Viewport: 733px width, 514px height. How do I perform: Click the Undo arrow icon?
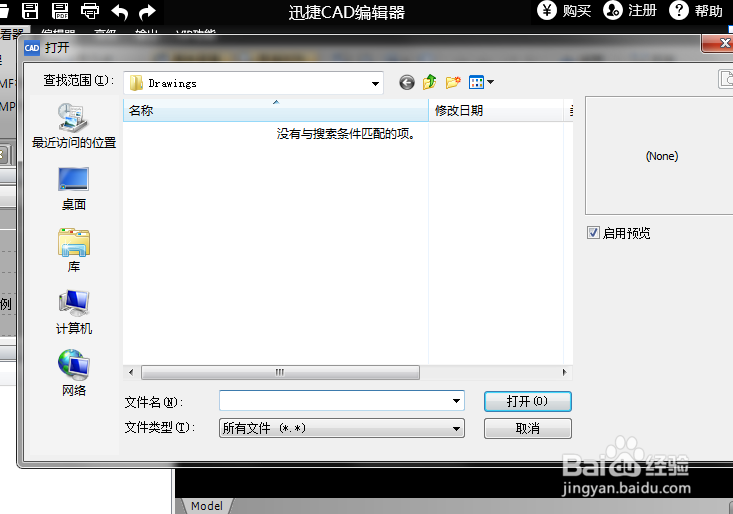tap(120, 11)
